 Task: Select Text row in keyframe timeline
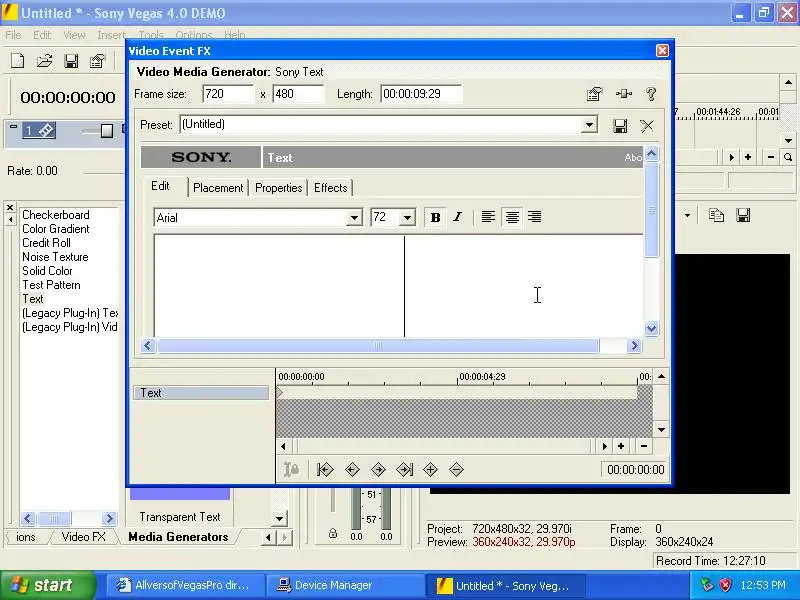pyautogui.click(x=201, y=393)
